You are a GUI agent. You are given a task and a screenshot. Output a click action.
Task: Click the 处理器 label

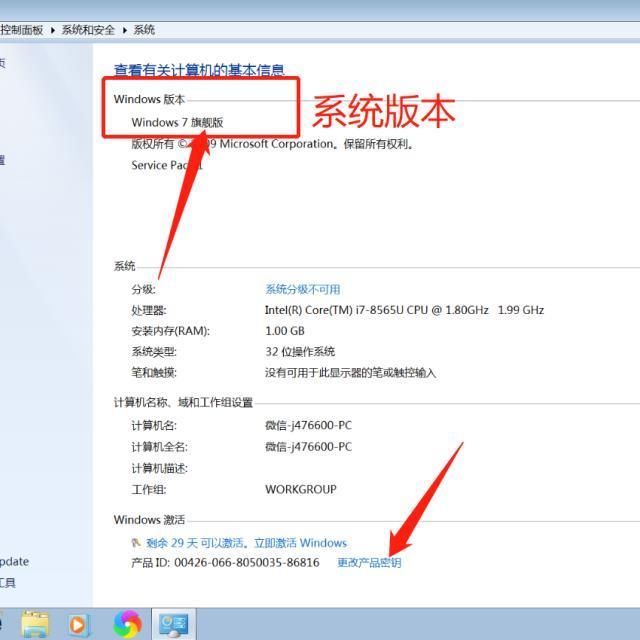tap(149, 311)
